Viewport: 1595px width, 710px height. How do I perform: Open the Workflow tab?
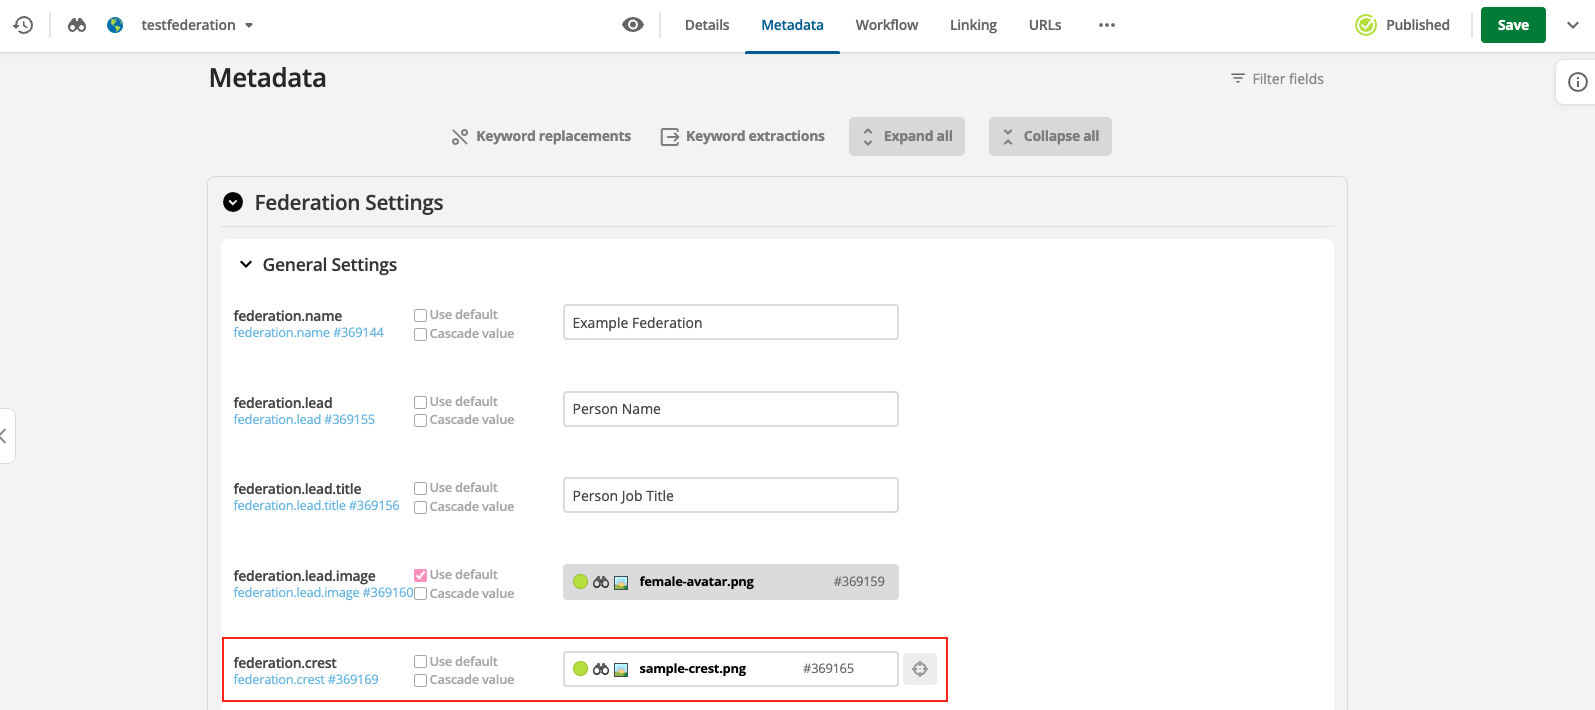[x=887, y=25]
